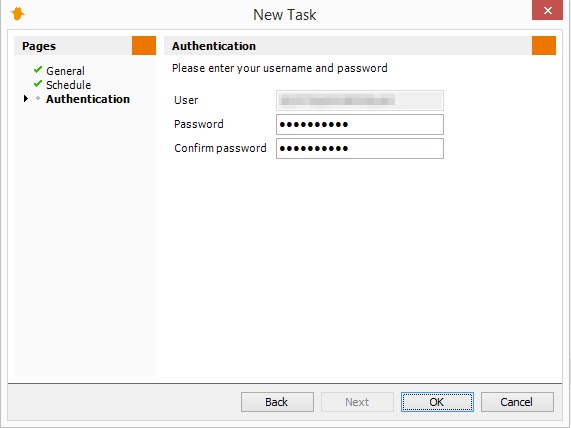Screen dimensions: 571x428
Task: Click the orange square in Pages header
Action: coord(144,46)
